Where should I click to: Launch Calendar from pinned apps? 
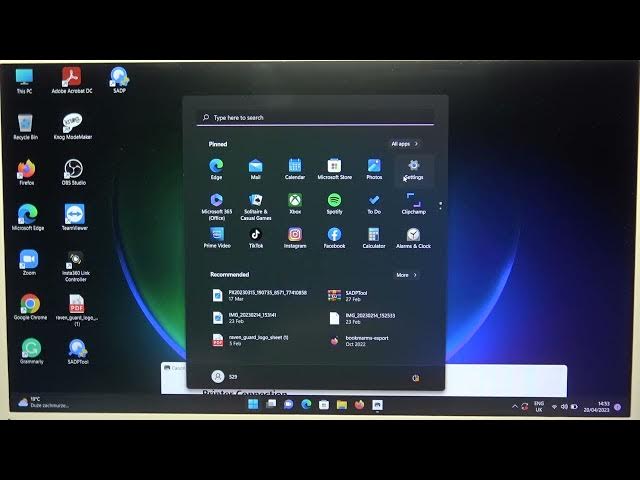[295, 169]
